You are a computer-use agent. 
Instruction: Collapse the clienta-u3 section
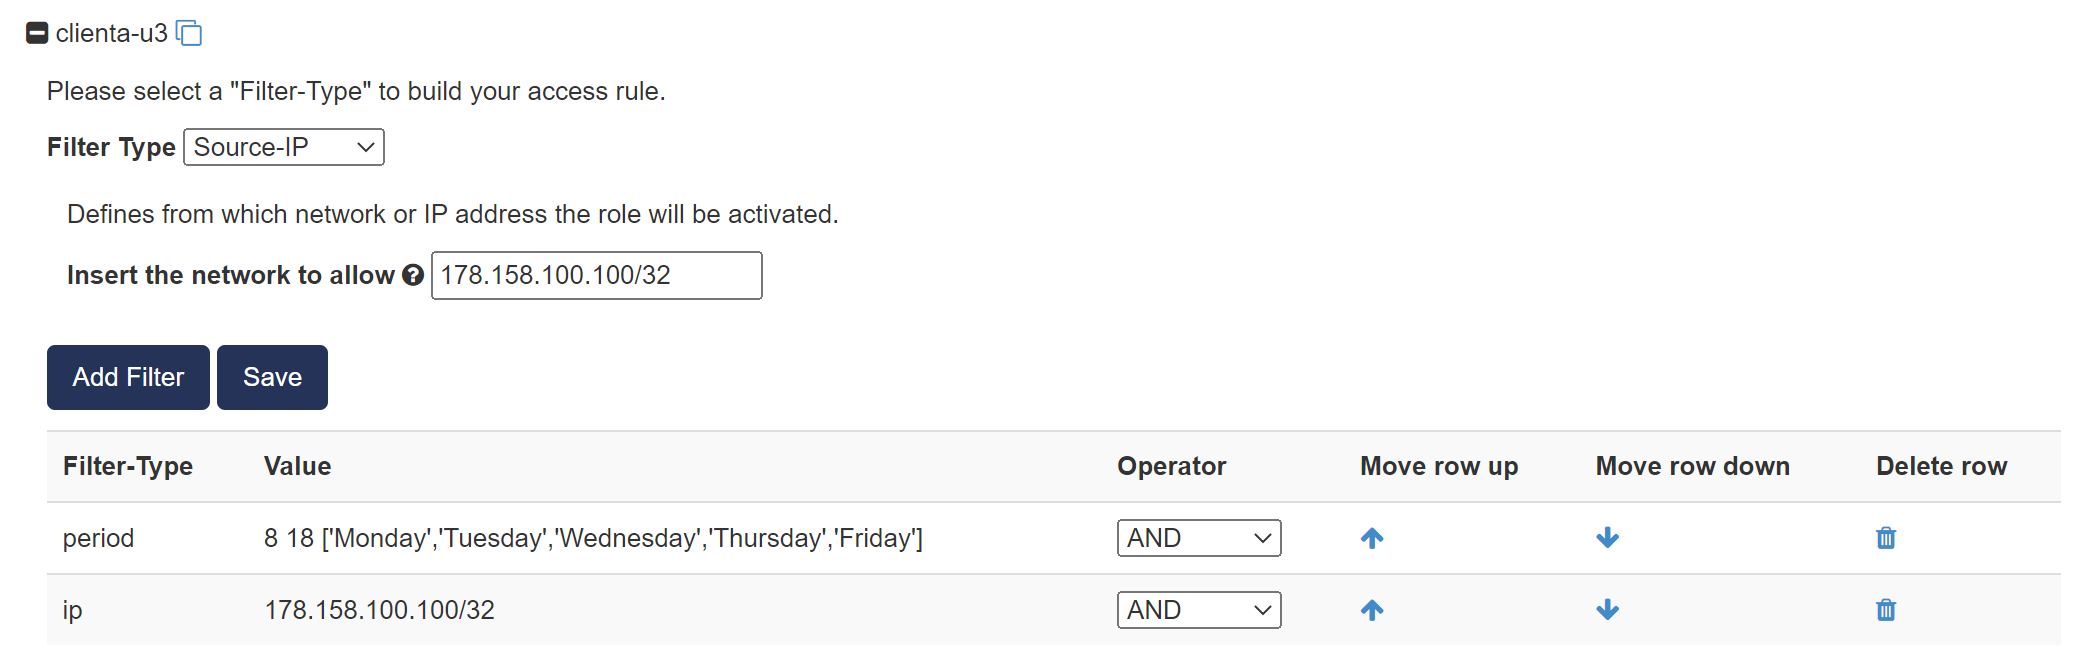click(37, 33)
